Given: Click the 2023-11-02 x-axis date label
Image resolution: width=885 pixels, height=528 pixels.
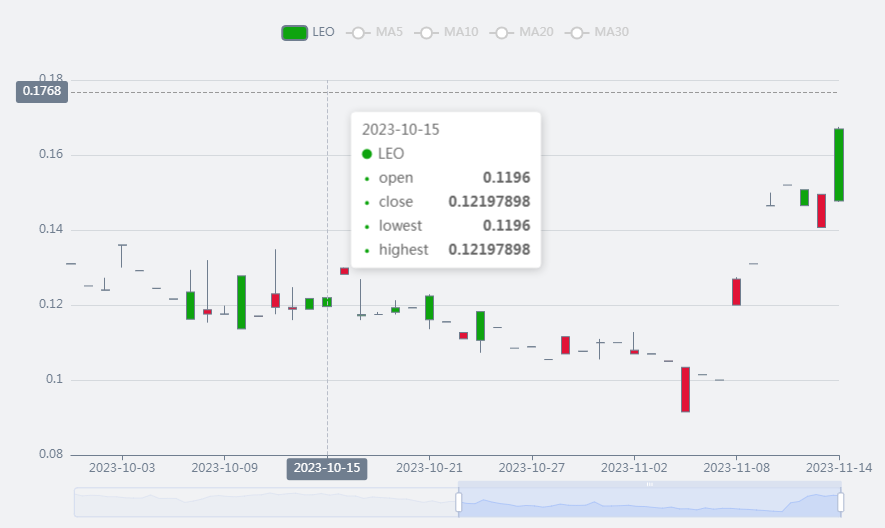Looking at the screenshot, I should pos(634,468).
